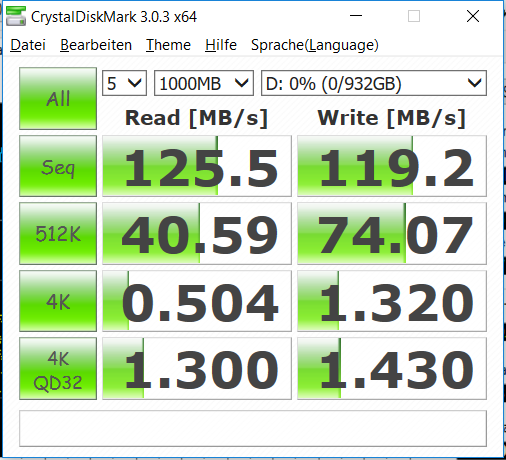506x460 pixels.
Task: Open the Datei menu
Action: pyautogui.click(x=28, y=45)
